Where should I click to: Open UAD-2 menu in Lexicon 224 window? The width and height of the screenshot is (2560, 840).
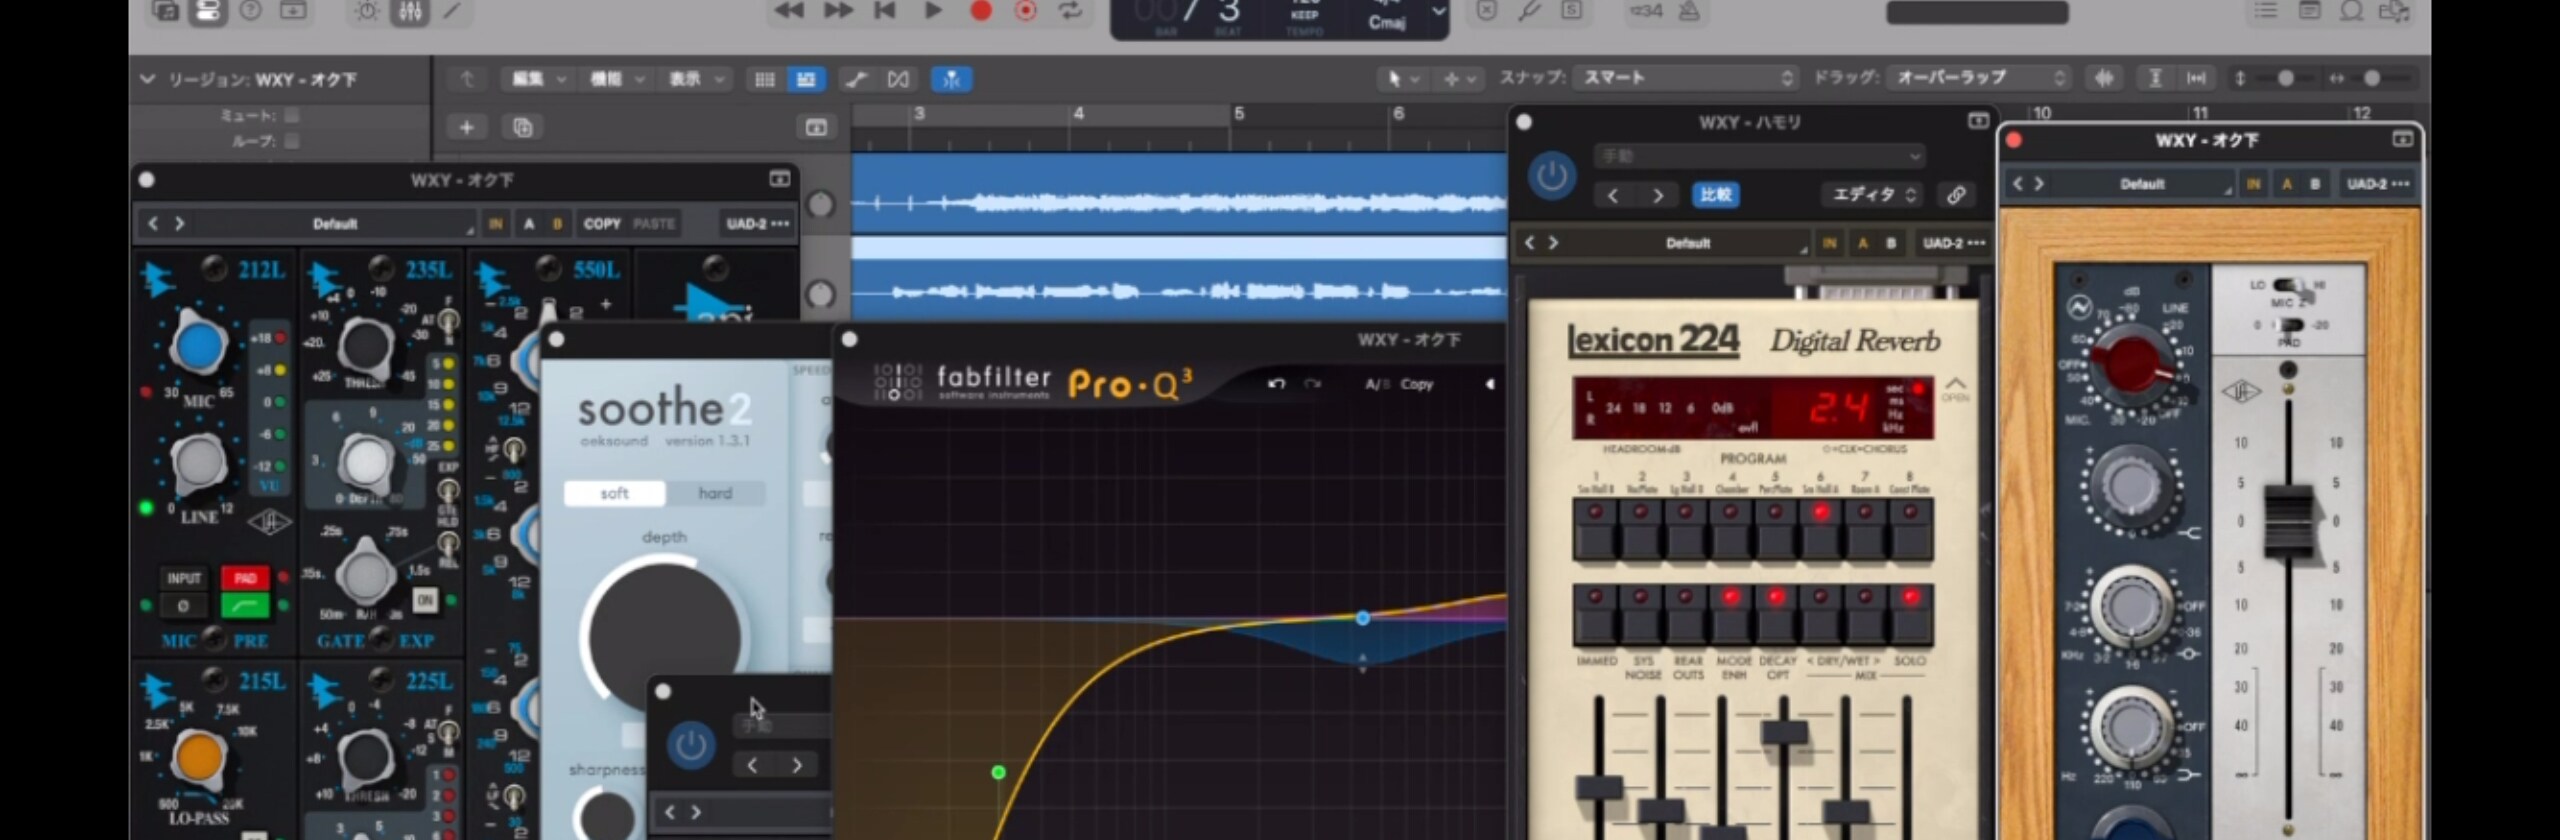1954,243
